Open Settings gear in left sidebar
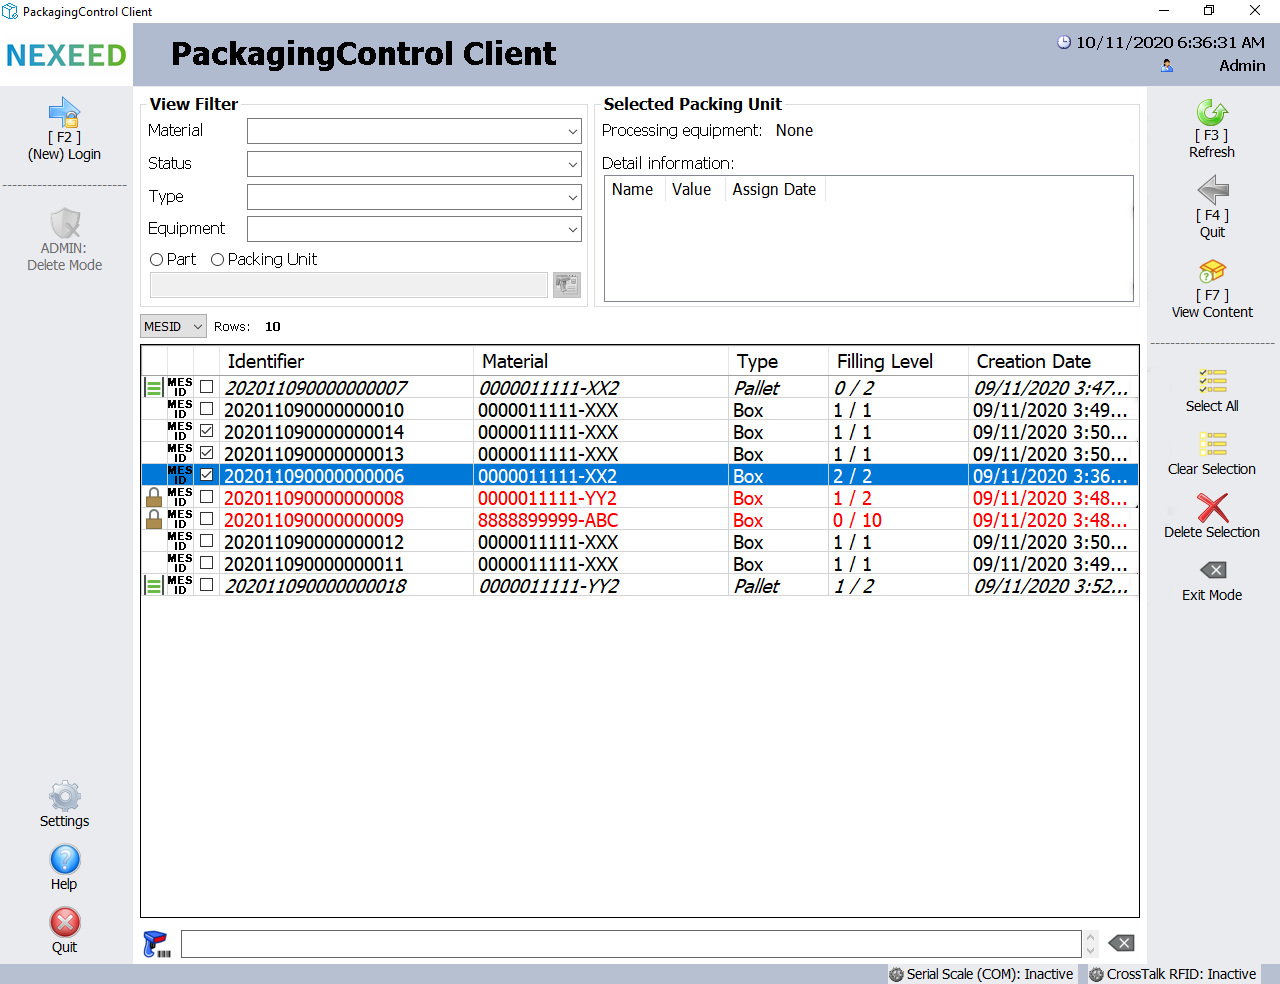Viewport: 1280px width, 984px height. pos(65,797)
